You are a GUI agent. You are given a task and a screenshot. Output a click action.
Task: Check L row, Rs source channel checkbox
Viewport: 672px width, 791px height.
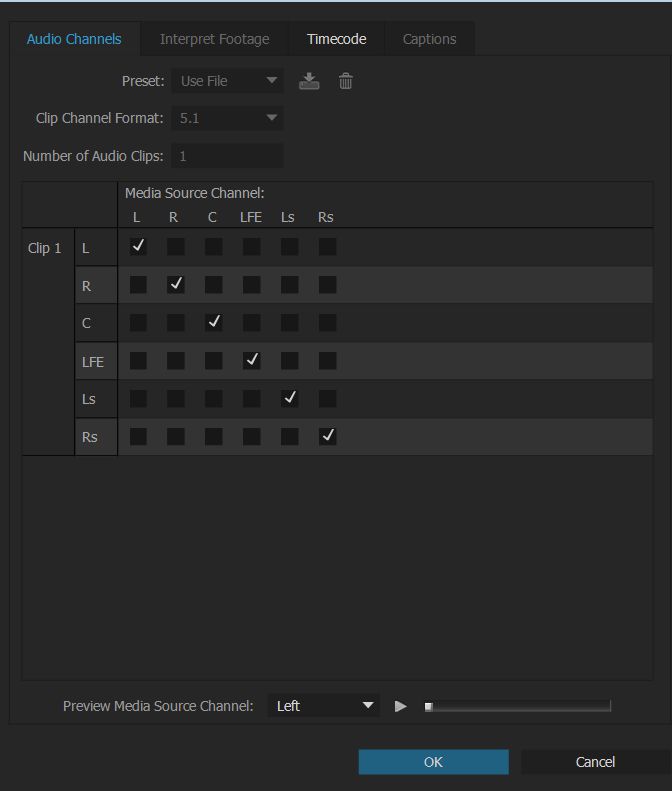click(327, 247)
